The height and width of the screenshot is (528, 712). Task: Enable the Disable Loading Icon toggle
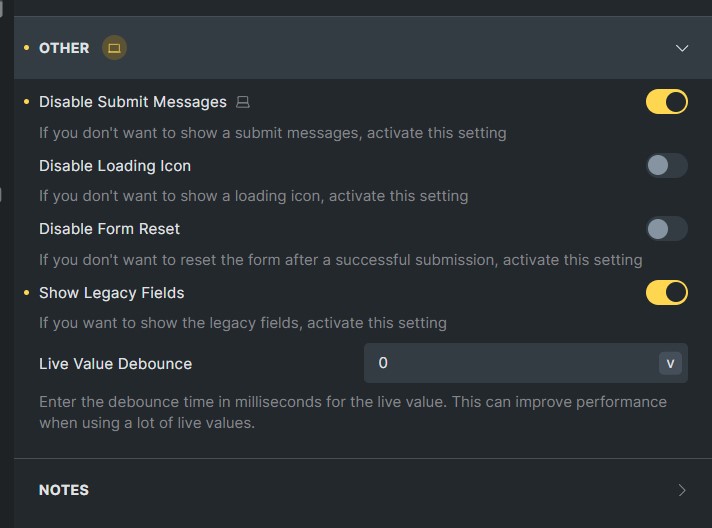tap(667, 165)
